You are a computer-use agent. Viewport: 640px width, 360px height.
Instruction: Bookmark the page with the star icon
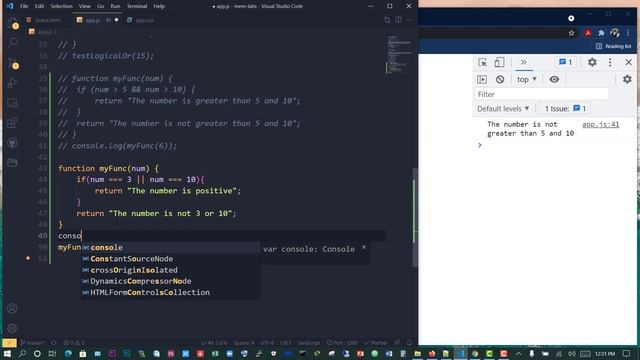[x=571, y=33]
